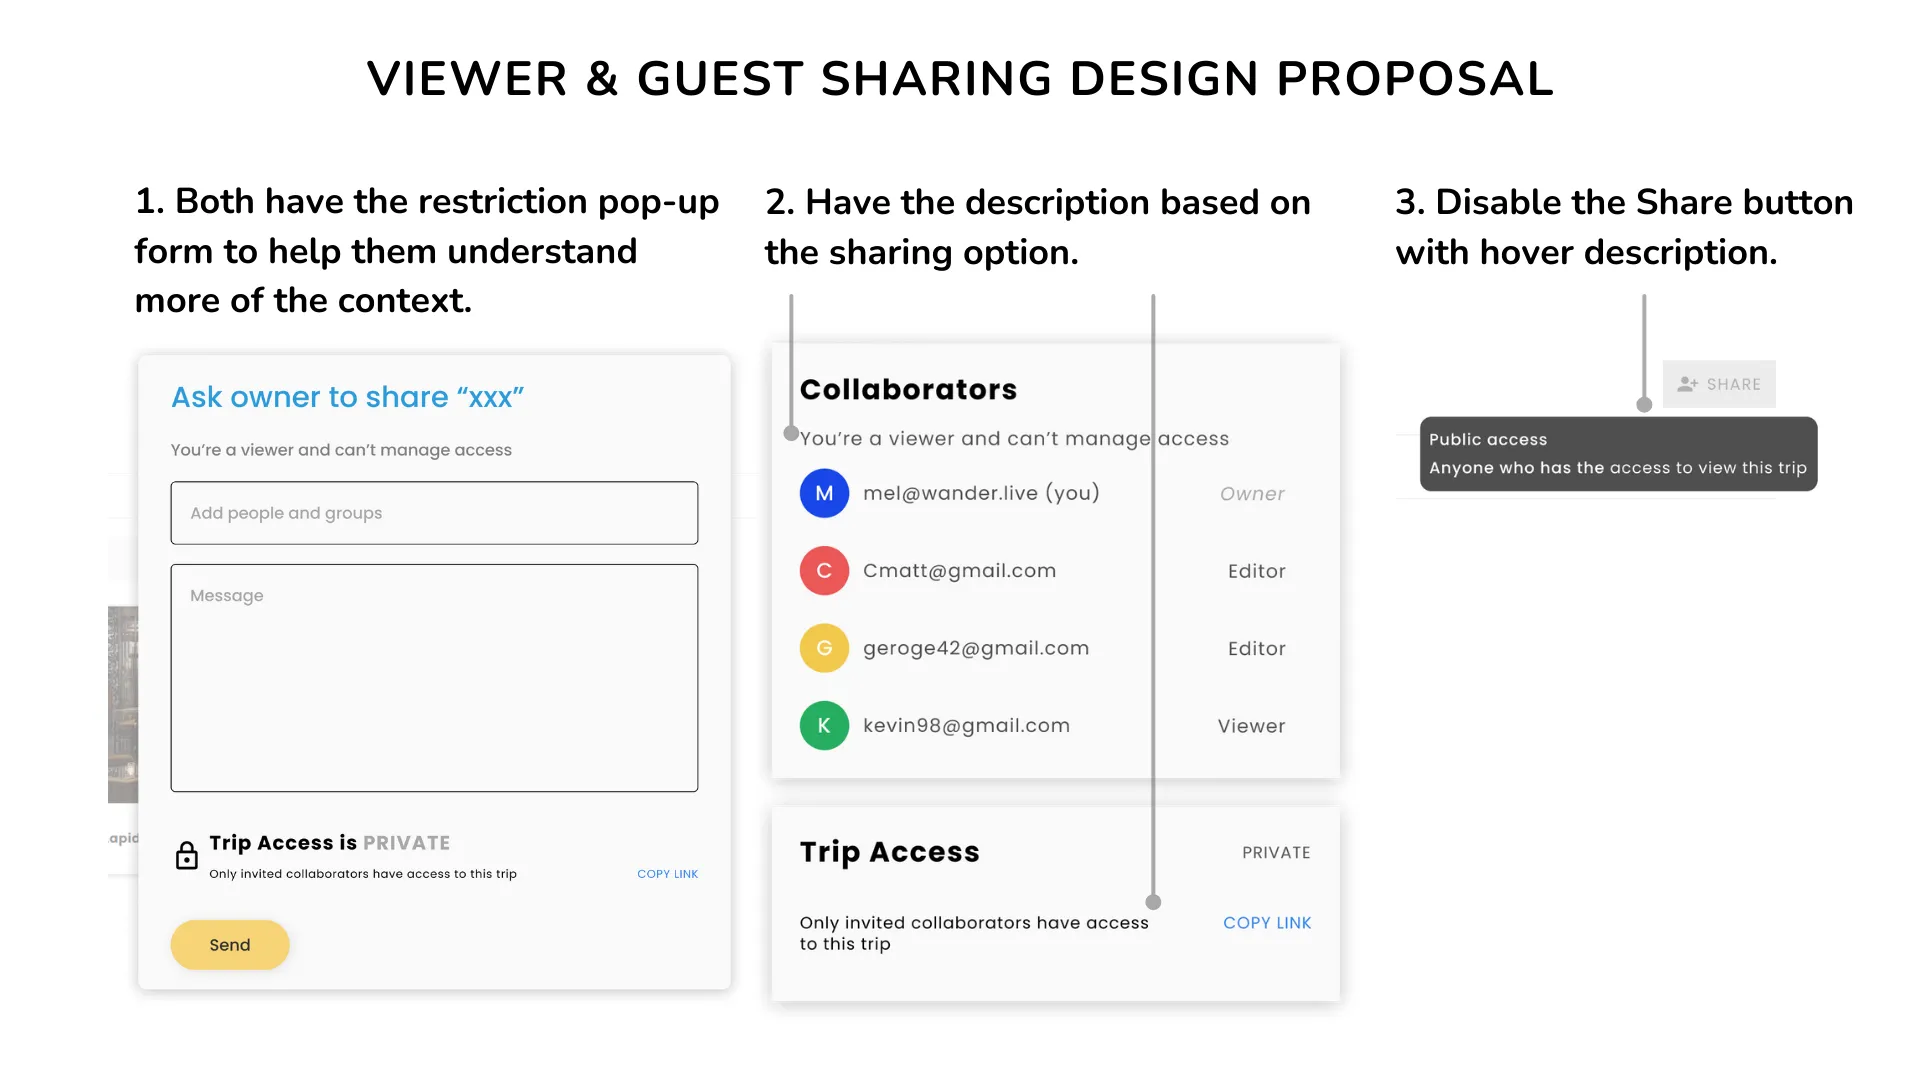Select the mel@wander.live (you) email

click(x=981, y=493)
